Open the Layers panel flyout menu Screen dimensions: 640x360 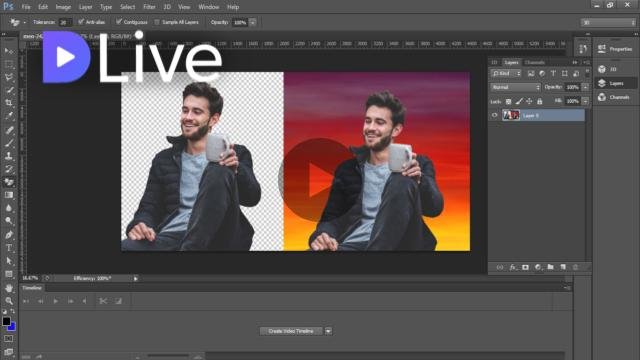[x=587, y=62]
